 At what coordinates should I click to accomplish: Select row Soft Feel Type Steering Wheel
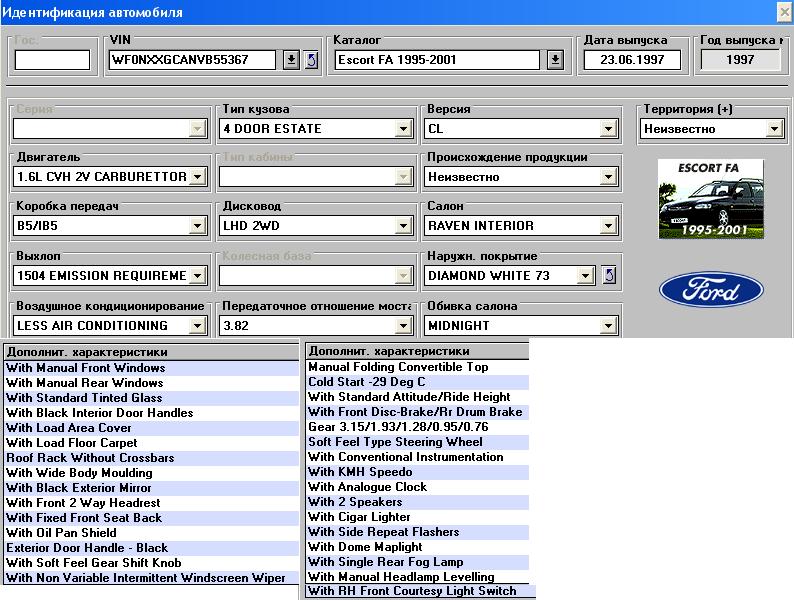coord(418,442)
